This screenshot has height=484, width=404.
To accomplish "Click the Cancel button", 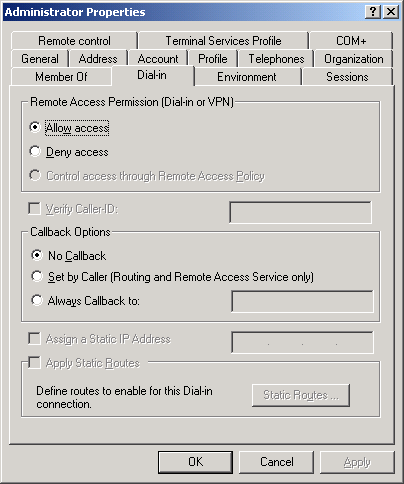I will pos(277,462).
